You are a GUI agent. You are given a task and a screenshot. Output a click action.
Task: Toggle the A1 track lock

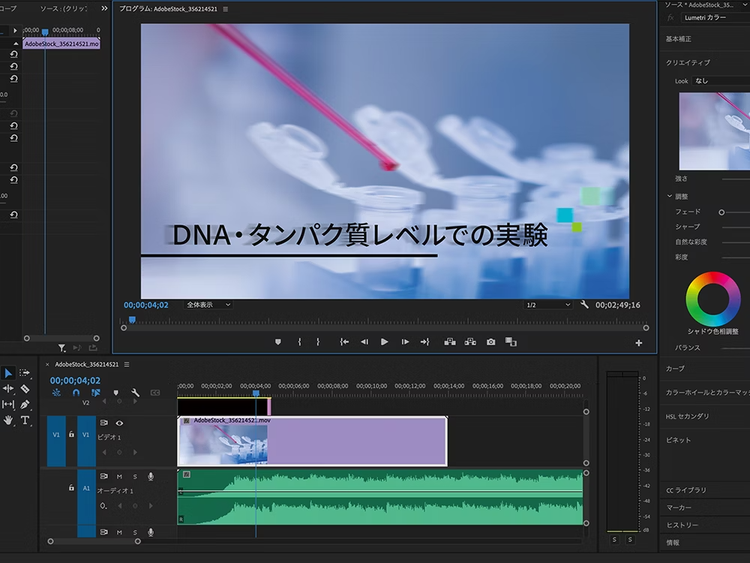[71, 488]
